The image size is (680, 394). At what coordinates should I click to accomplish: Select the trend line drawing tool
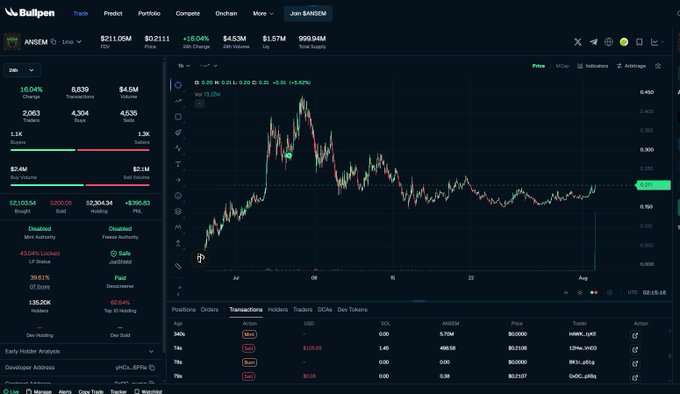(178, 101)
